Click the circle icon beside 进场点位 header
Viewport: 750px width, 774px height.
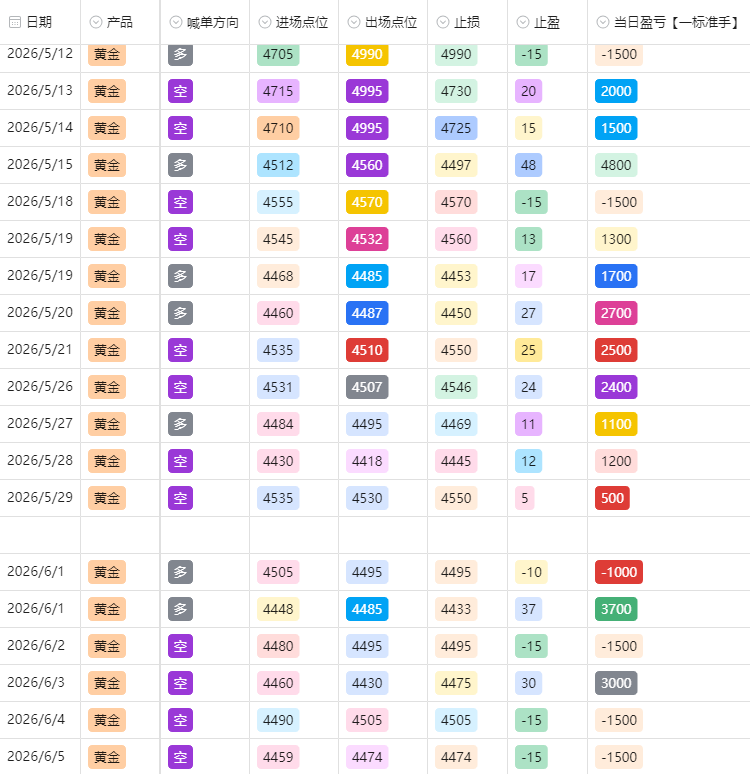[265, 22]
